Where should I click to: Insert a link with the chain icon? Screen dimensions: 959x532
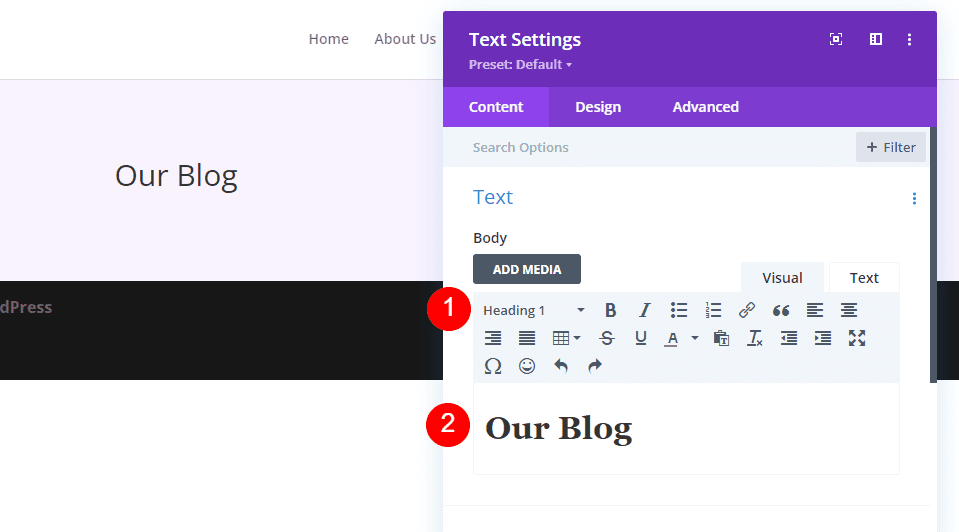click(747, 310)
